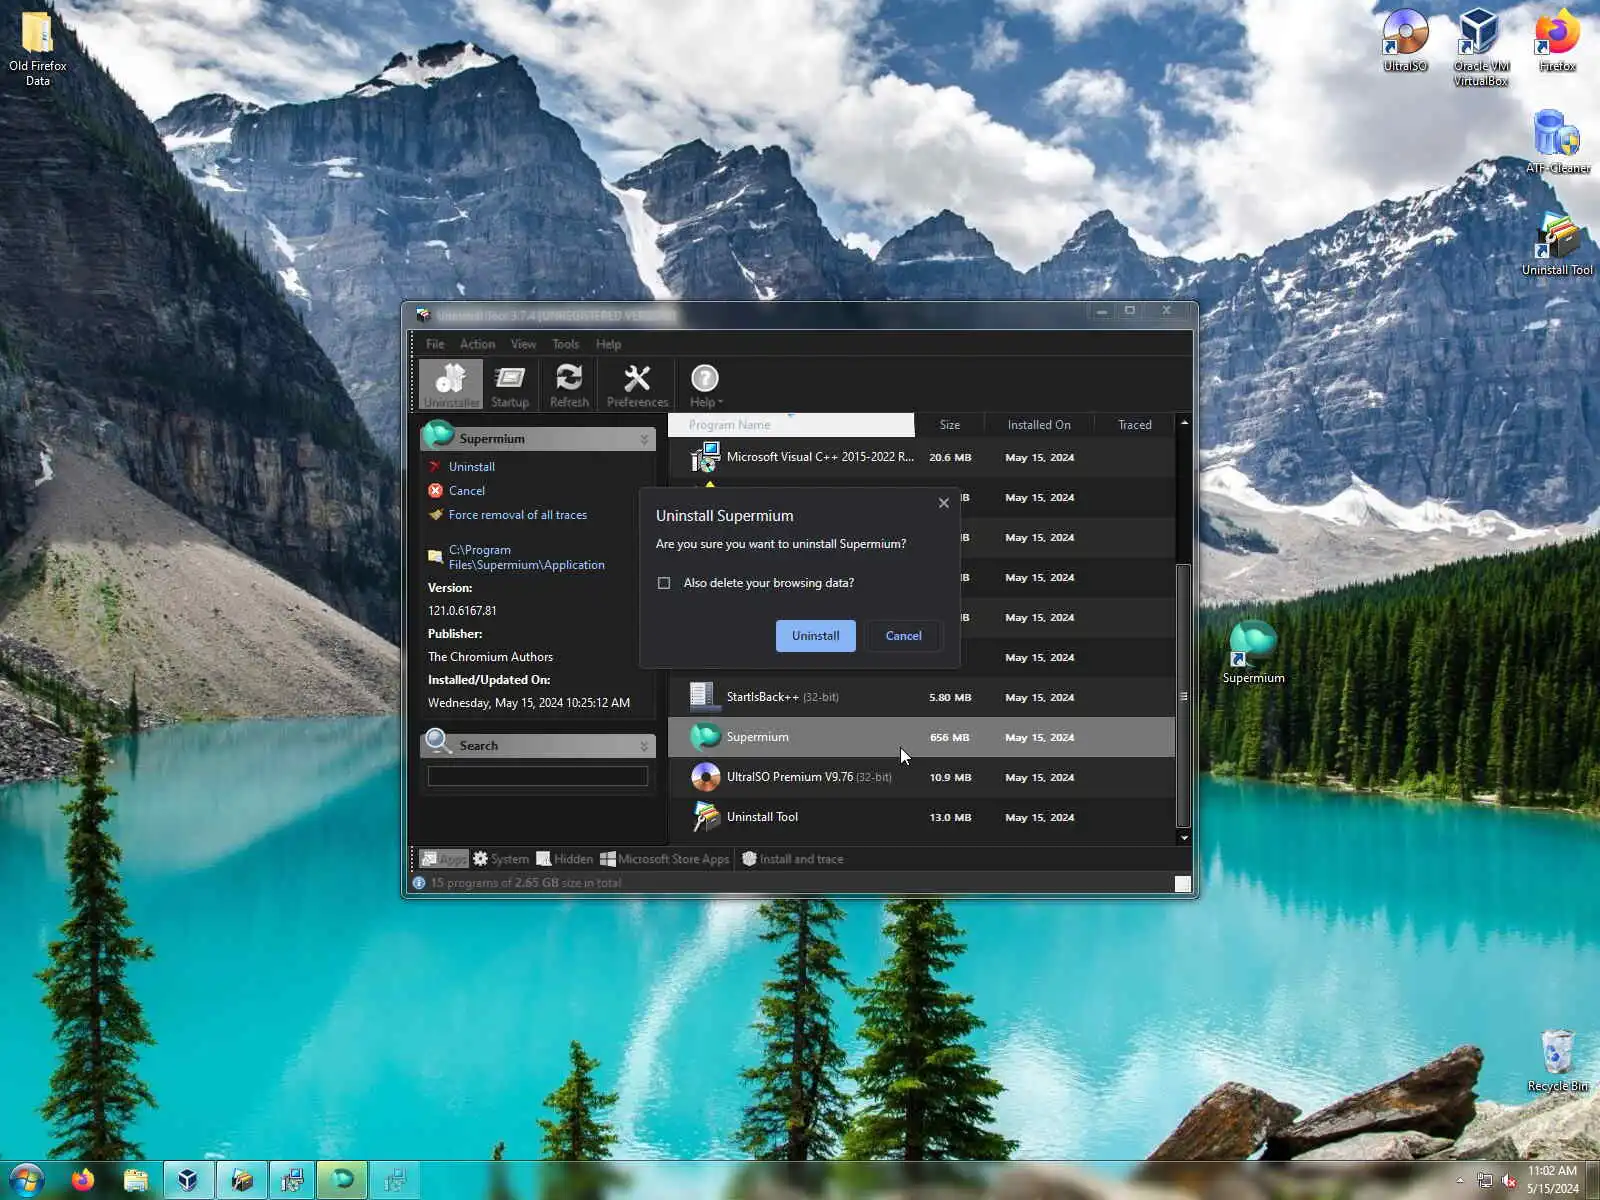Collapse the Supermium details panel

pos(644,439)
